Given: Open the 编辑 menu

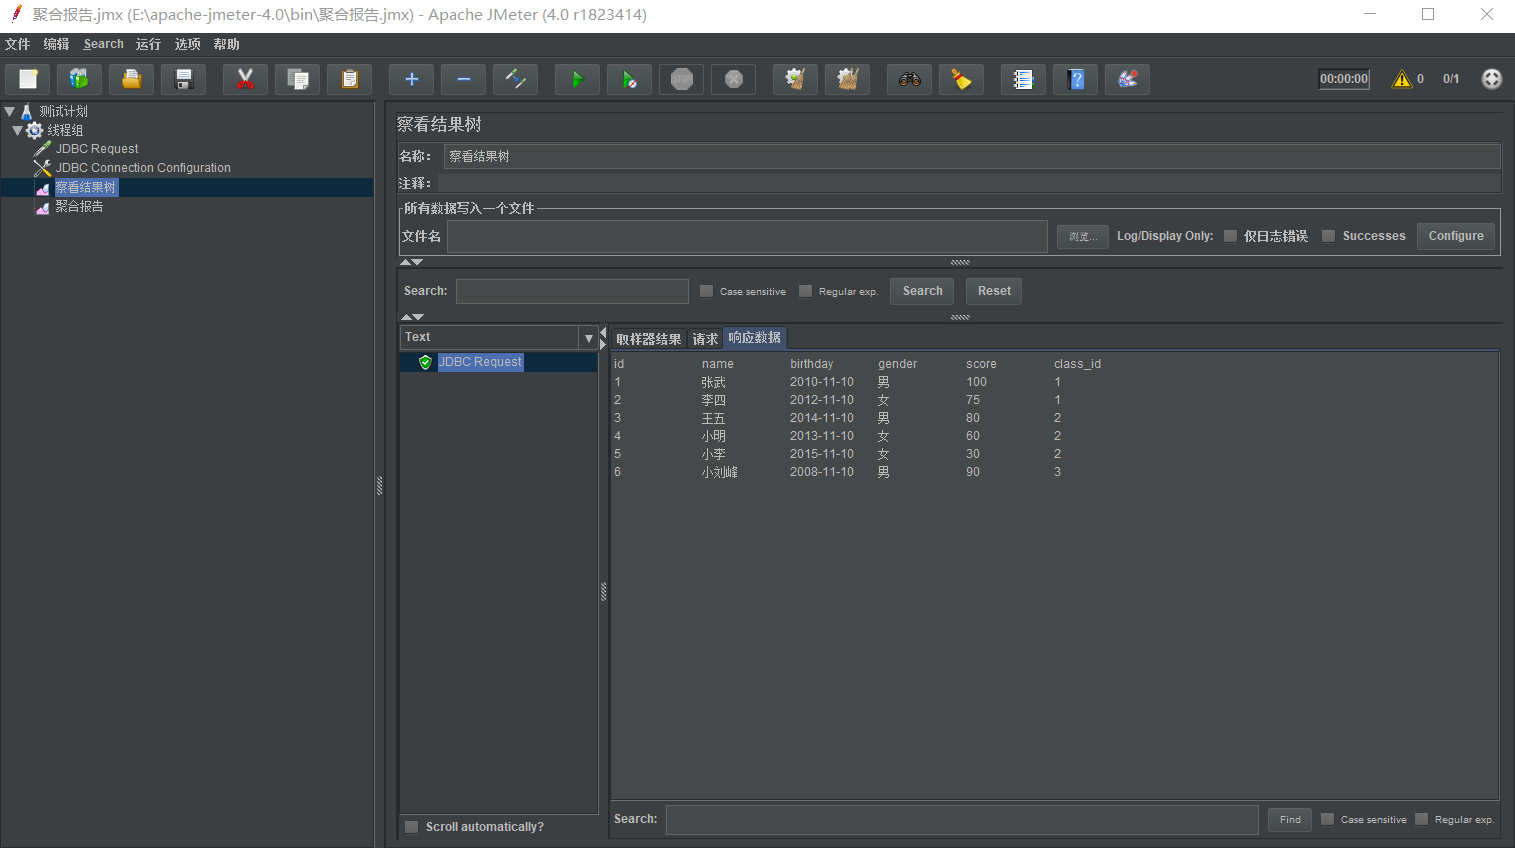Looking at the screenshot, I should (57, 44).
